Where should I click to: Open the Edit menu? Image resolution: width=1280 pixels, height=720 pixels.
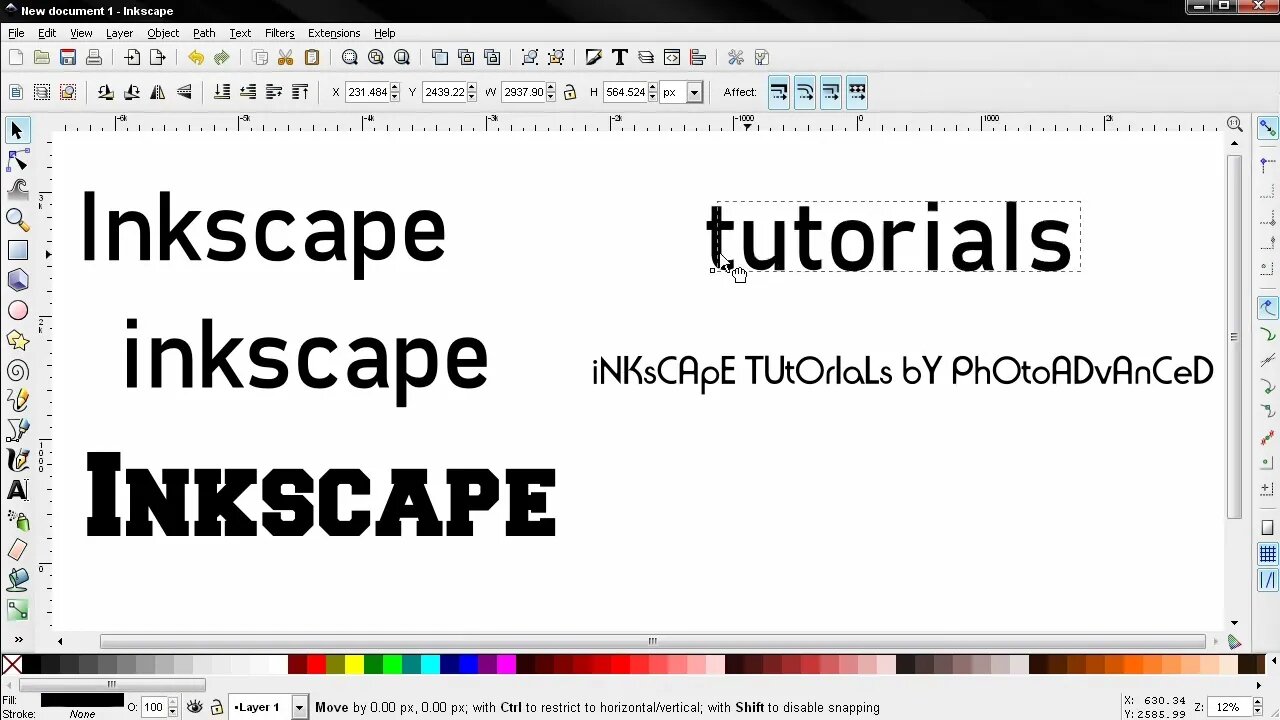coord(47,33)
